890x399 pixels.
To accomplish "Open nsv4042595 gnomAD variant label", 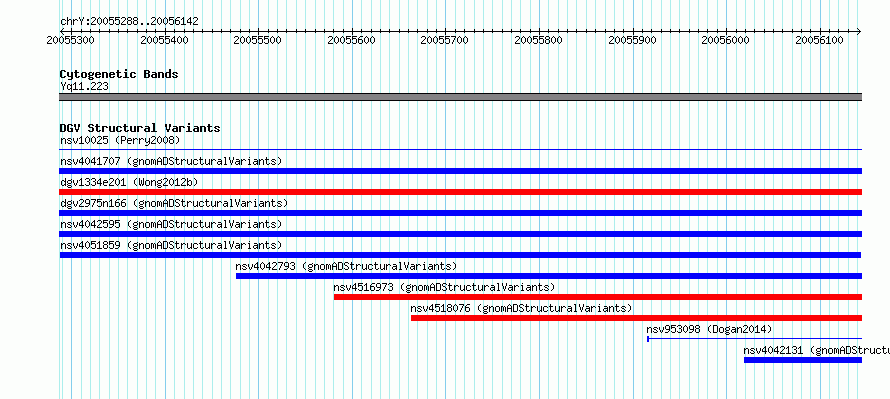I will 171,224.
